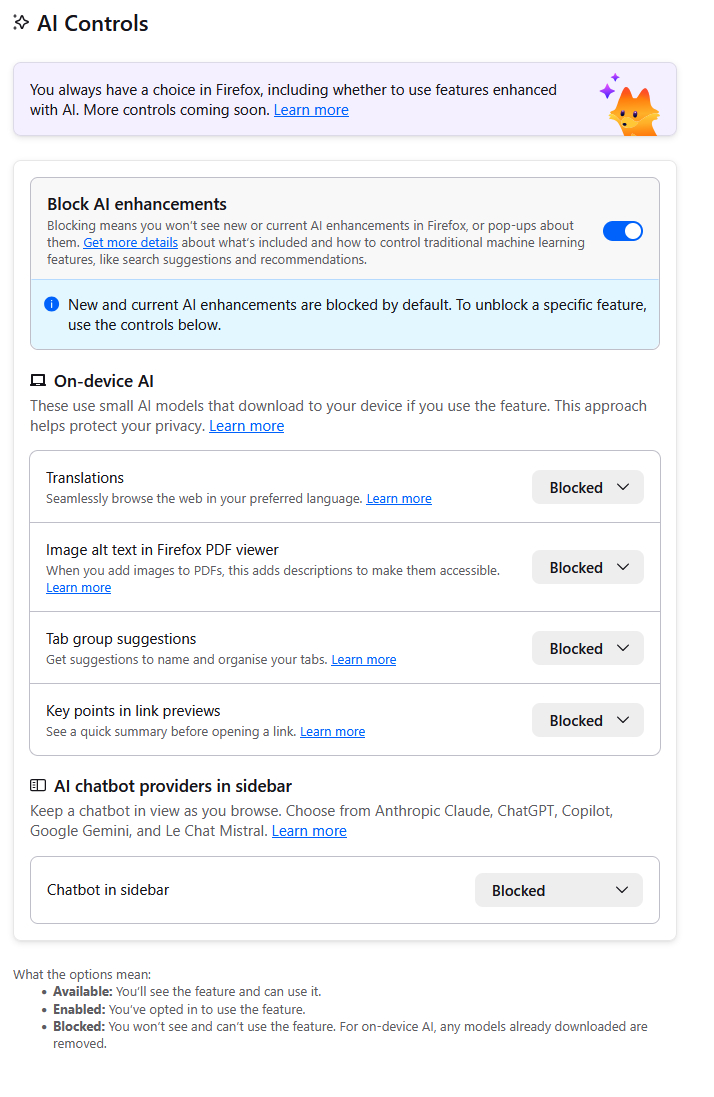Click the Firefox fox mascot illustration

[x=631, y=106]
